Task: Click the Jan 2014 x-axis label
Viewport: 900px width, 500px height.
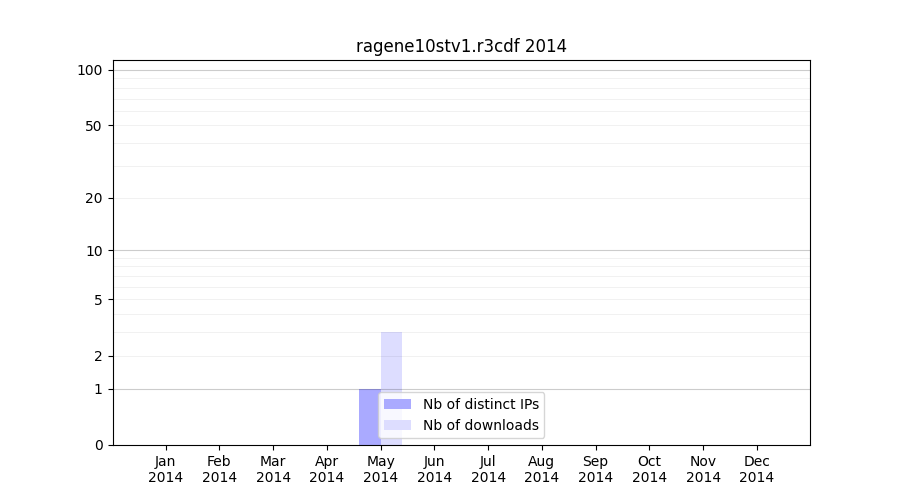Action: coord(166,469)
